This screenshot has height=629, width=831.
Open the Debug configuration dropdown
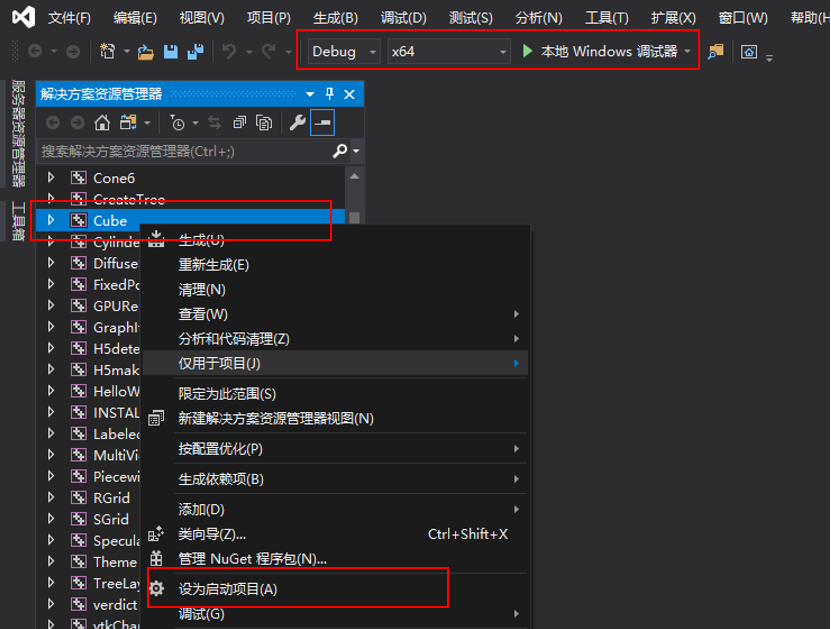[344, 51]
